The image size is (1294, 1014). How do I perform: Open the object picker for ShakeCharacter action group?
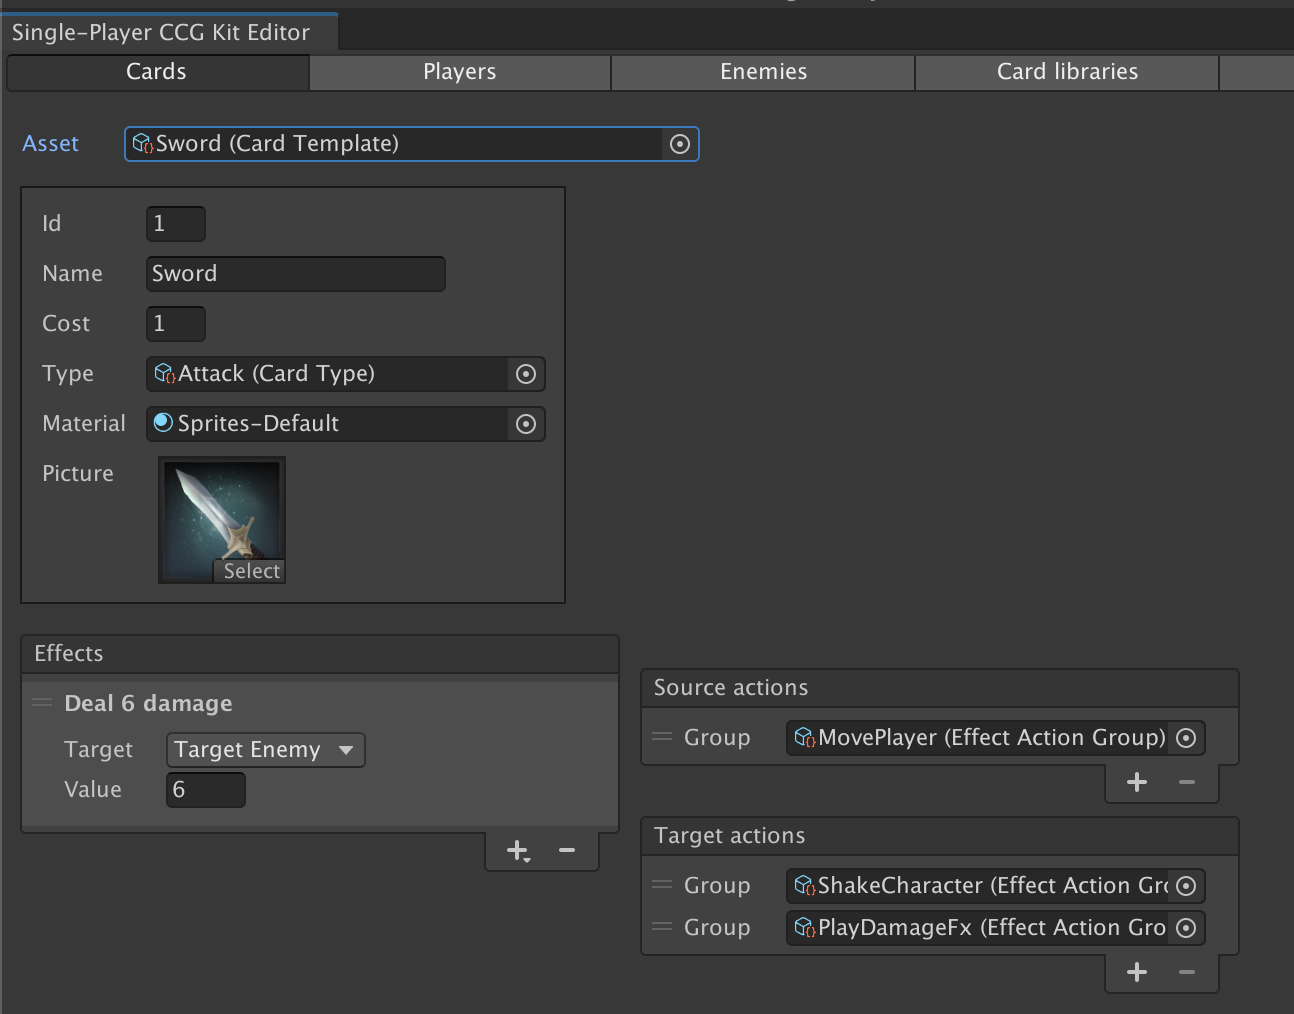pos(1186,885)
